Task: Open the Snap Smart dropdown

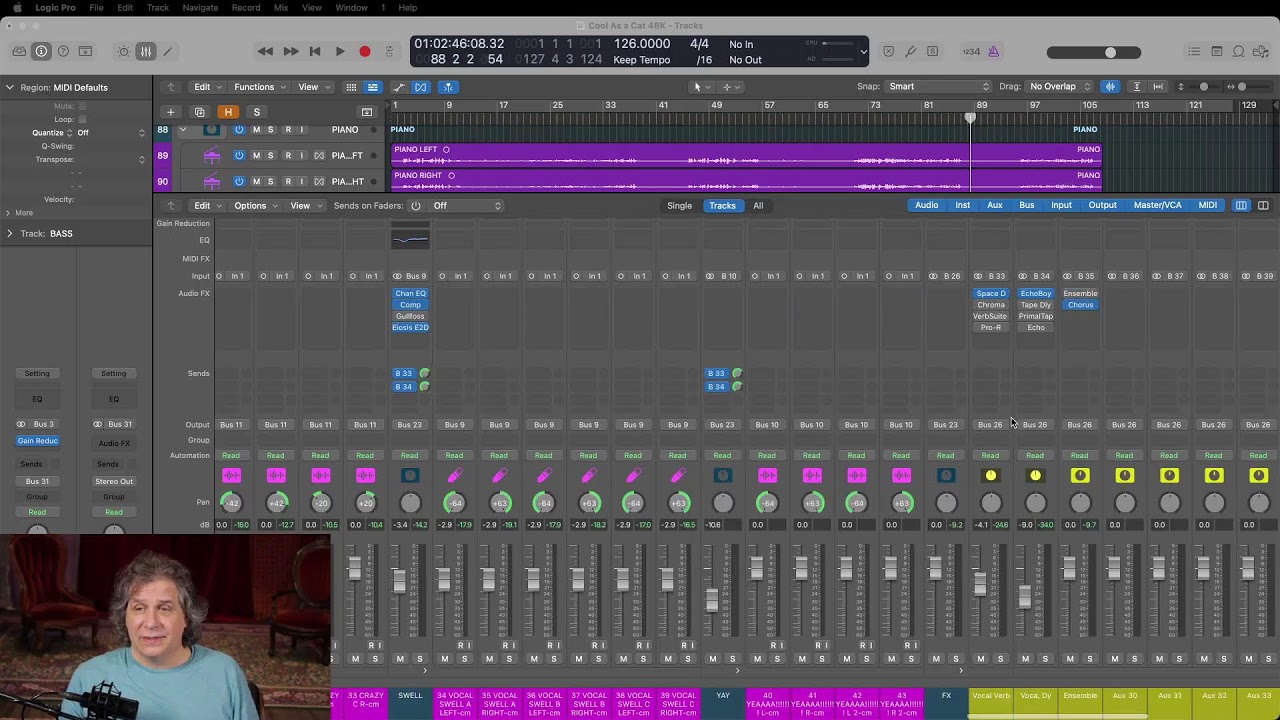Action: [939, 87]
